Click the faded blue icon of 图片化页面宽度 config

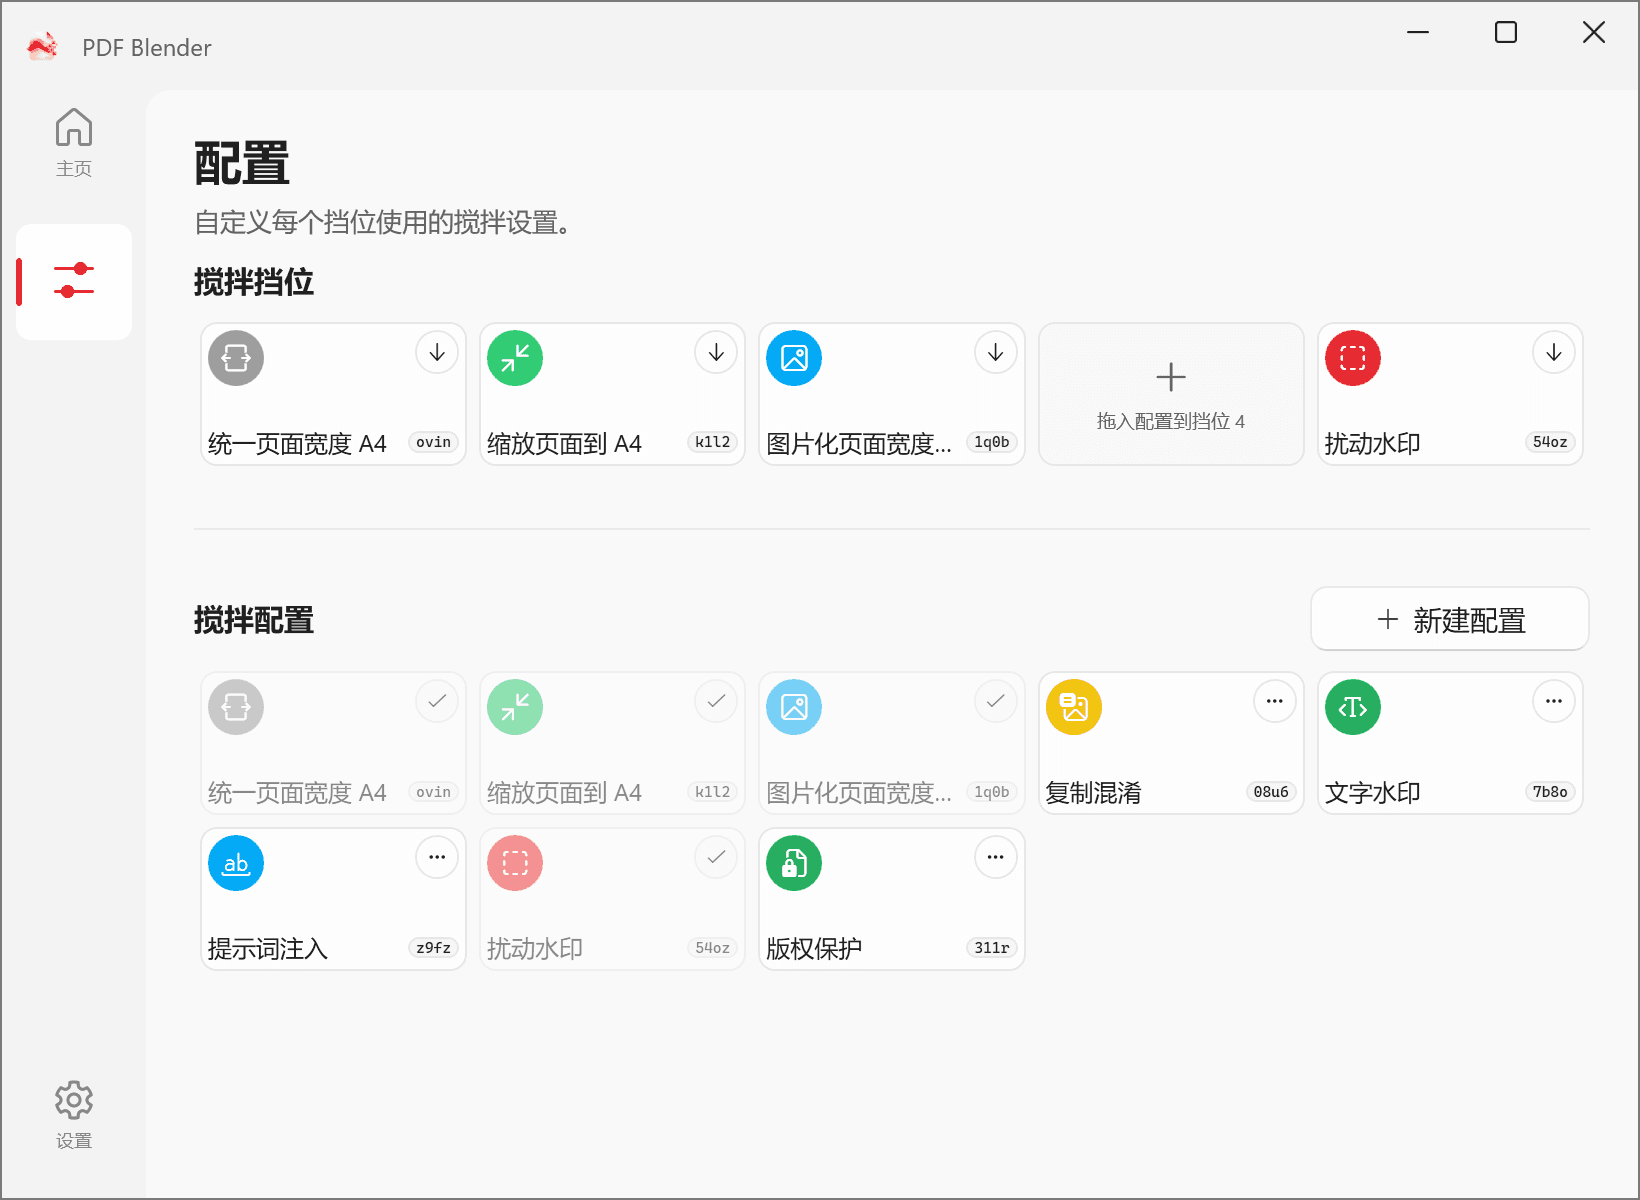point(794,707)
